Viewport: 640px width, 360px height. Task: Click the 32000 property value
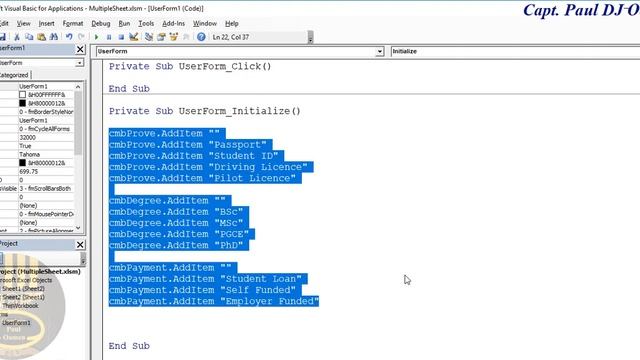coord(46,138)
